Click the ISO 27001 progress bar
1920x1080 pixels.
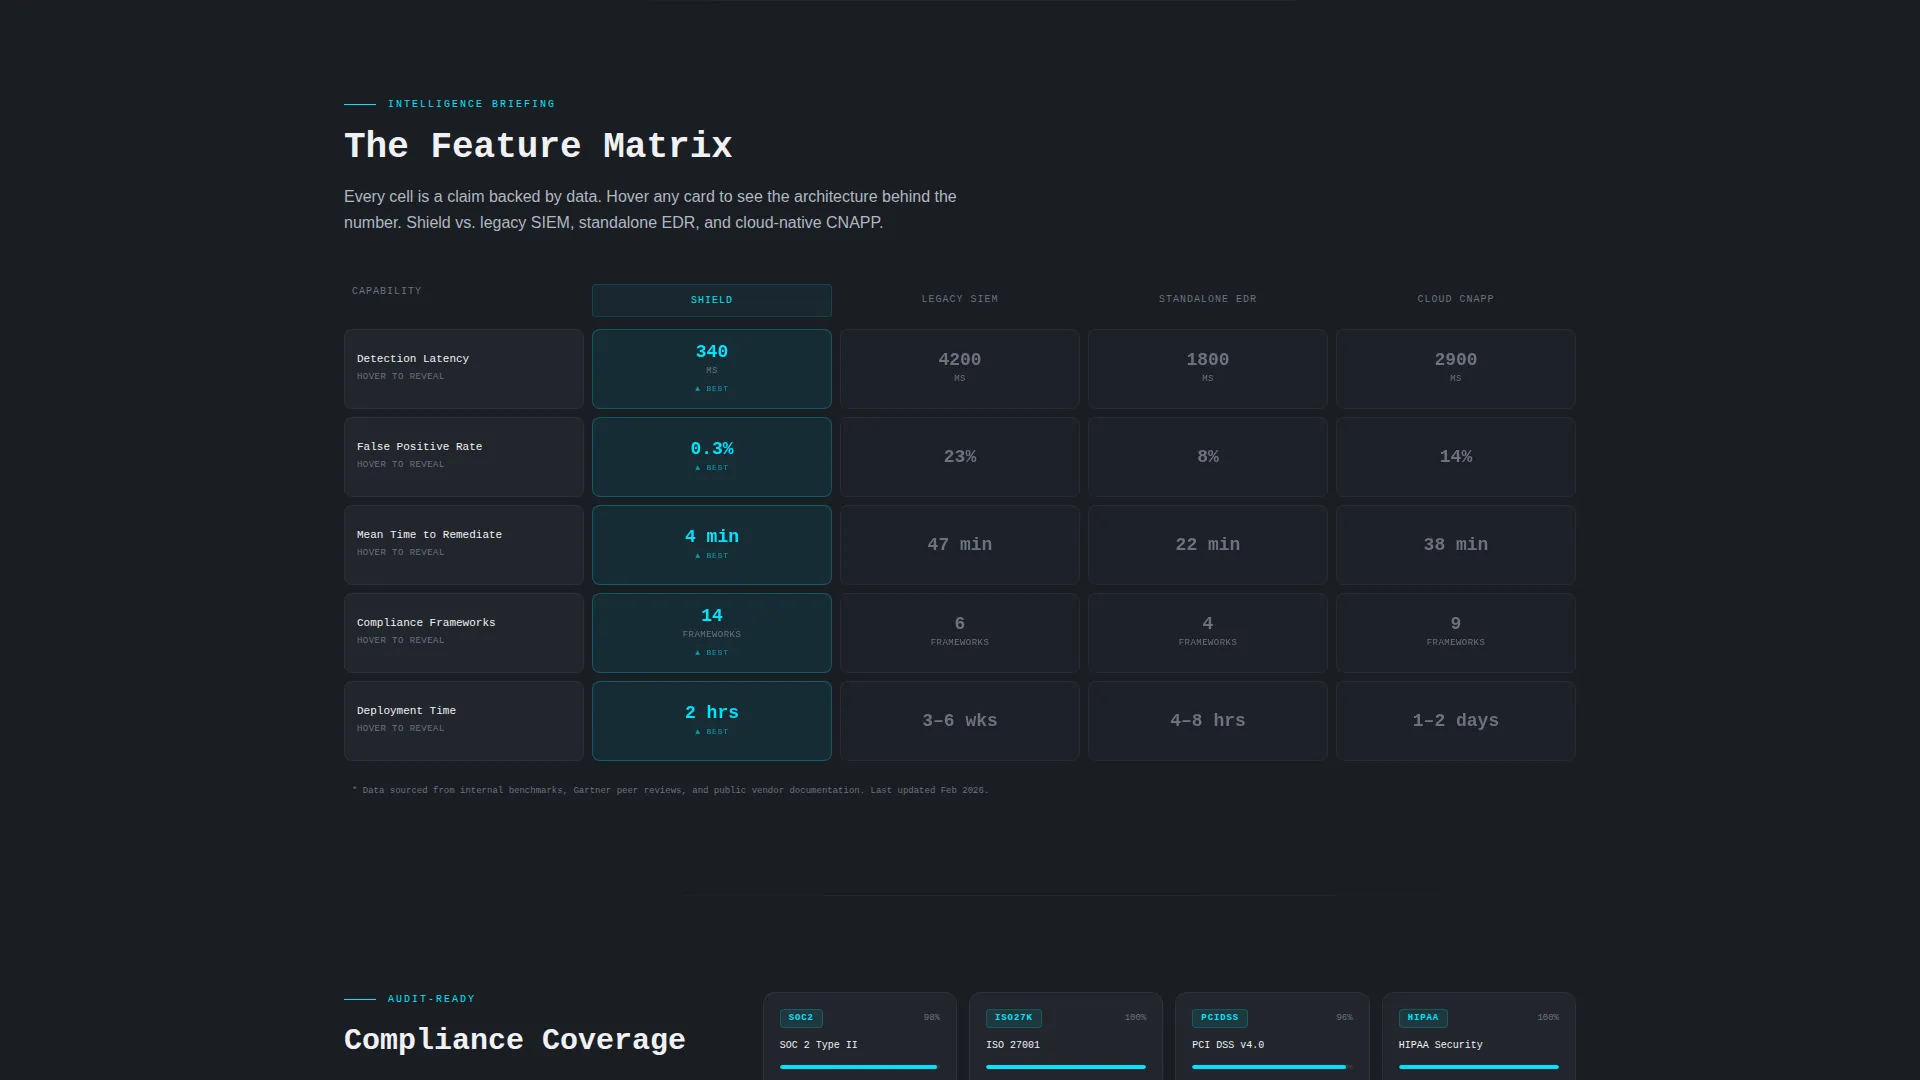(x=1066, y=1067)
